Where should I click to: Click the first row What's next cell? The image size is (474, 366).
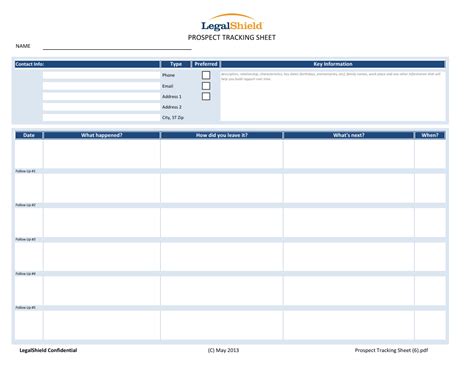(x=349, y=154)
